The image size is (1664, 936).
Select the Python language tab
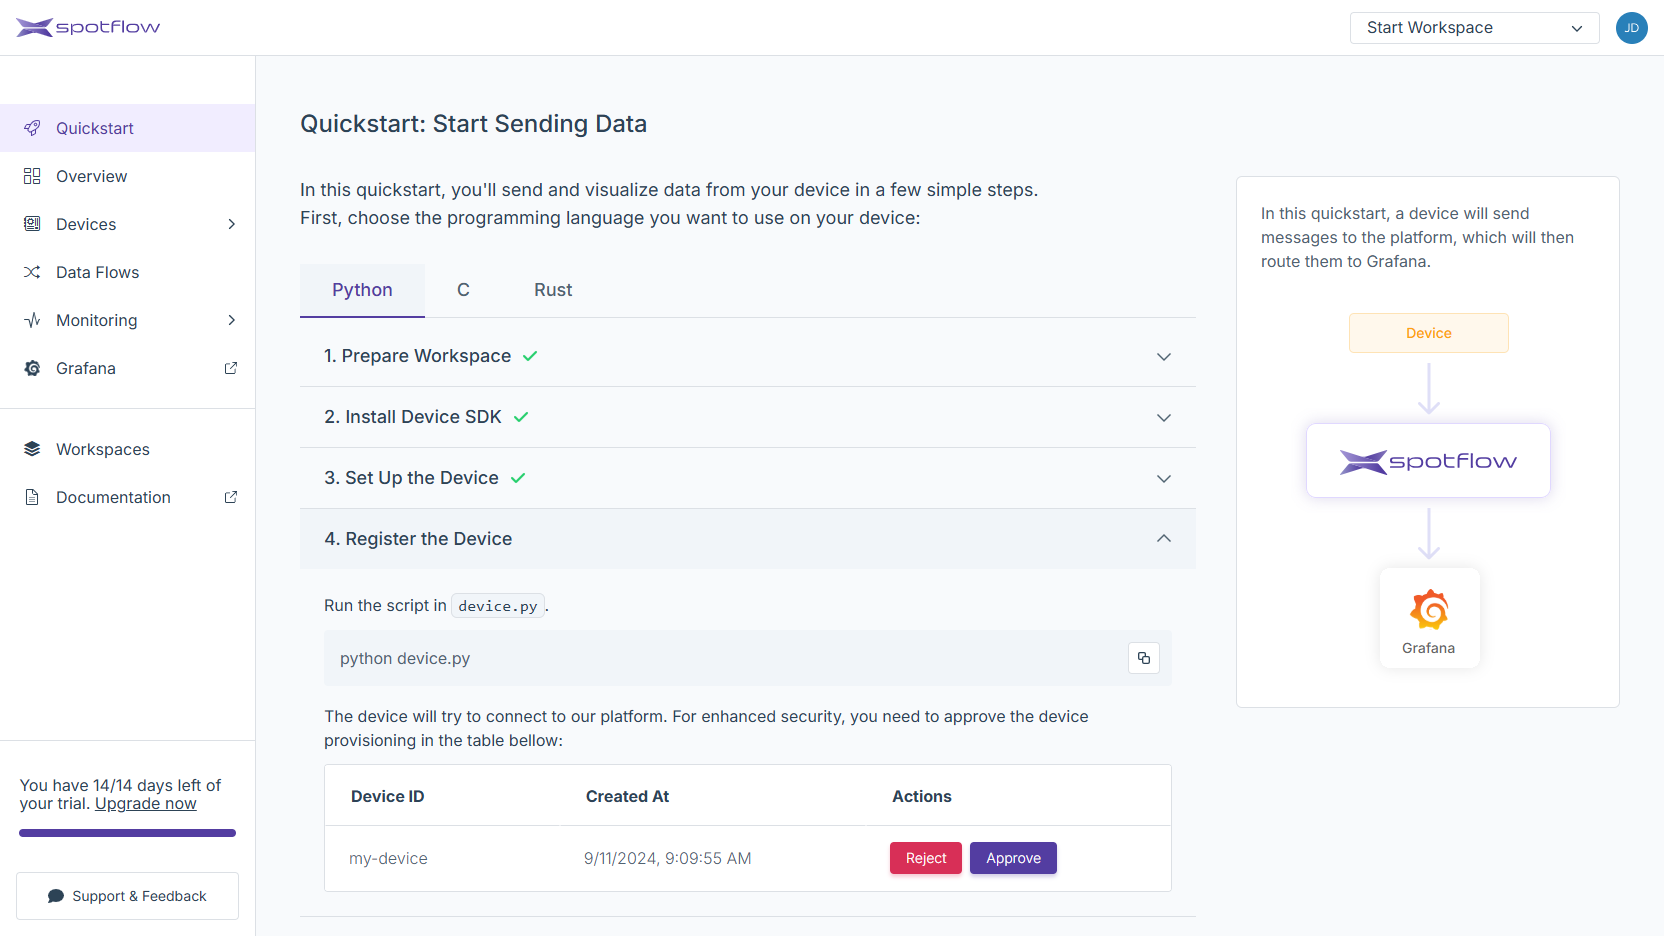pyautogui.click(x=362, y=290)
